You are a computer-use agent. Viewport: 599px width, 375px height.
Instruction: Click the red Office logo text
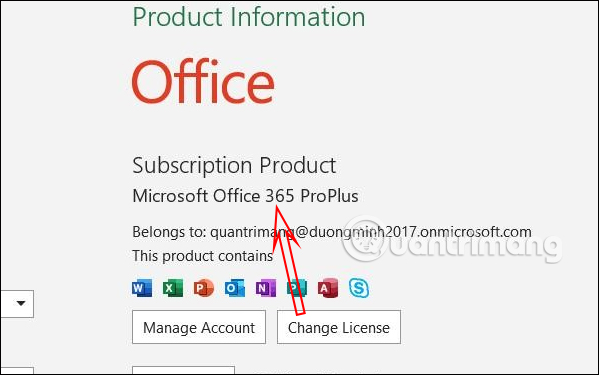pos(203,81)
